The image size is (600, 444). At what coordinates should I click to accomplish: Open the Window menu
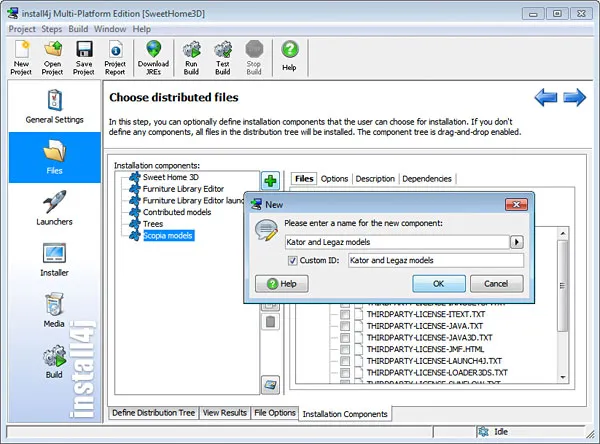(110, 29)
